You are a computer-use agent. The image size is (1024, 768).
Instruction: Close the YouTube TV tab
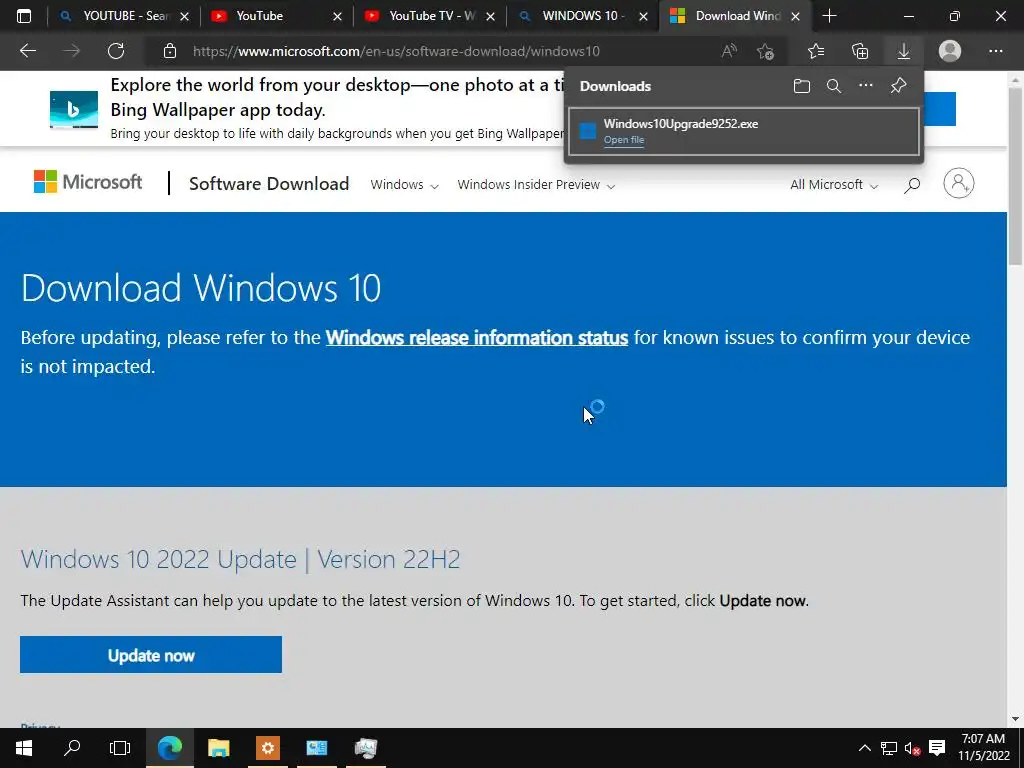tap(490, 16)
